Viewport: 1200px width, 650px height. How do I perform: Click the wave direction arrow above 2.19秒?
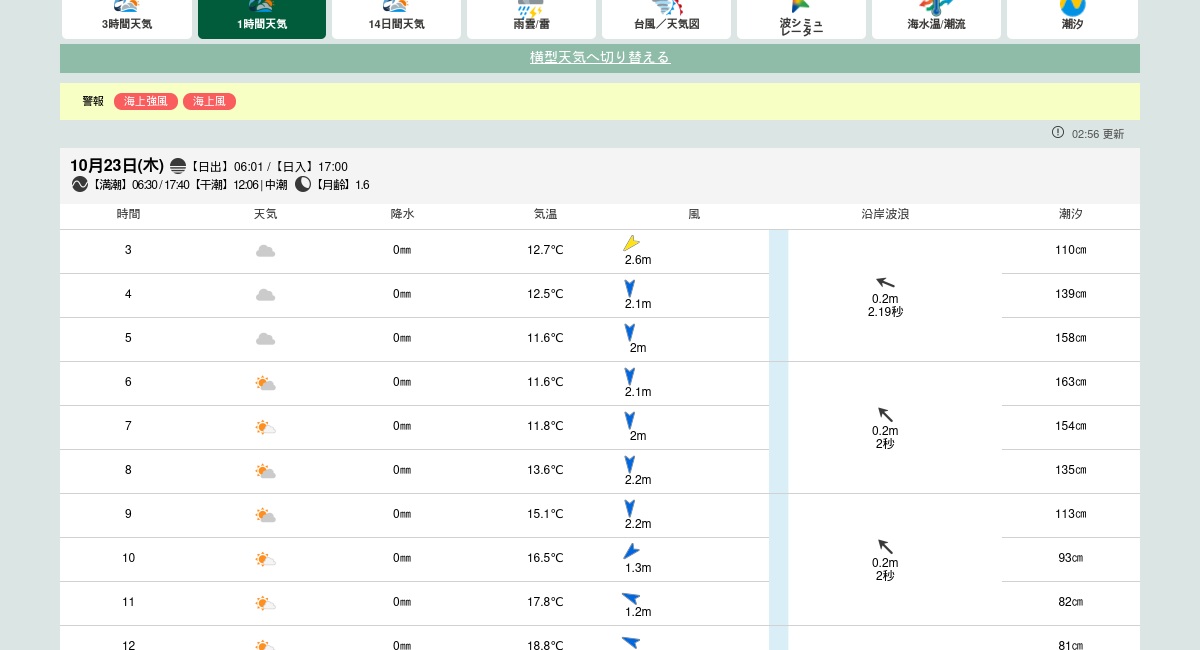tap(885, 283)
